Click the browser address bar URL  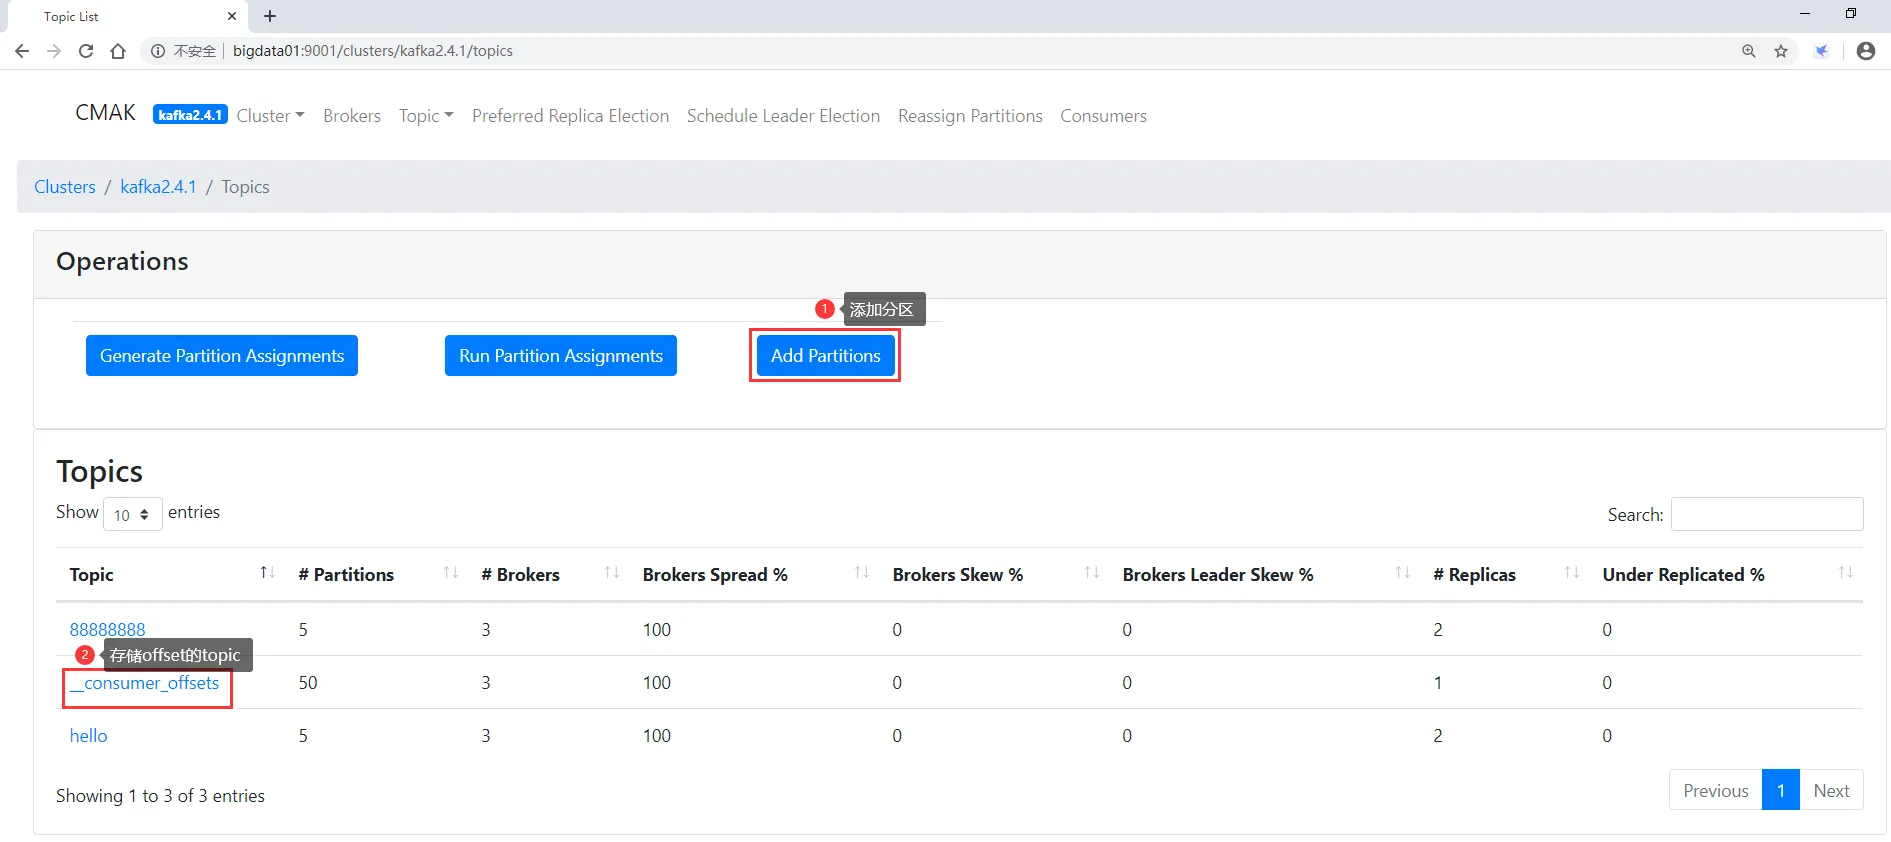[373, 51]
